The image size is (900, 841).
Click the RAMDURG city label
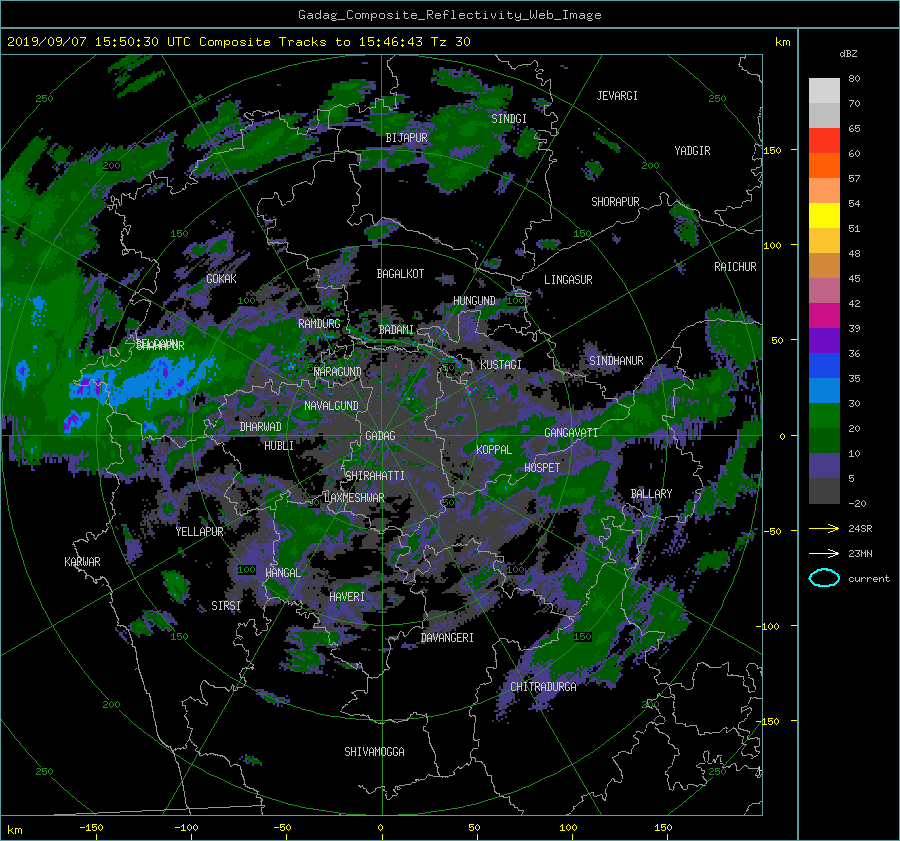tap(319, 324)
